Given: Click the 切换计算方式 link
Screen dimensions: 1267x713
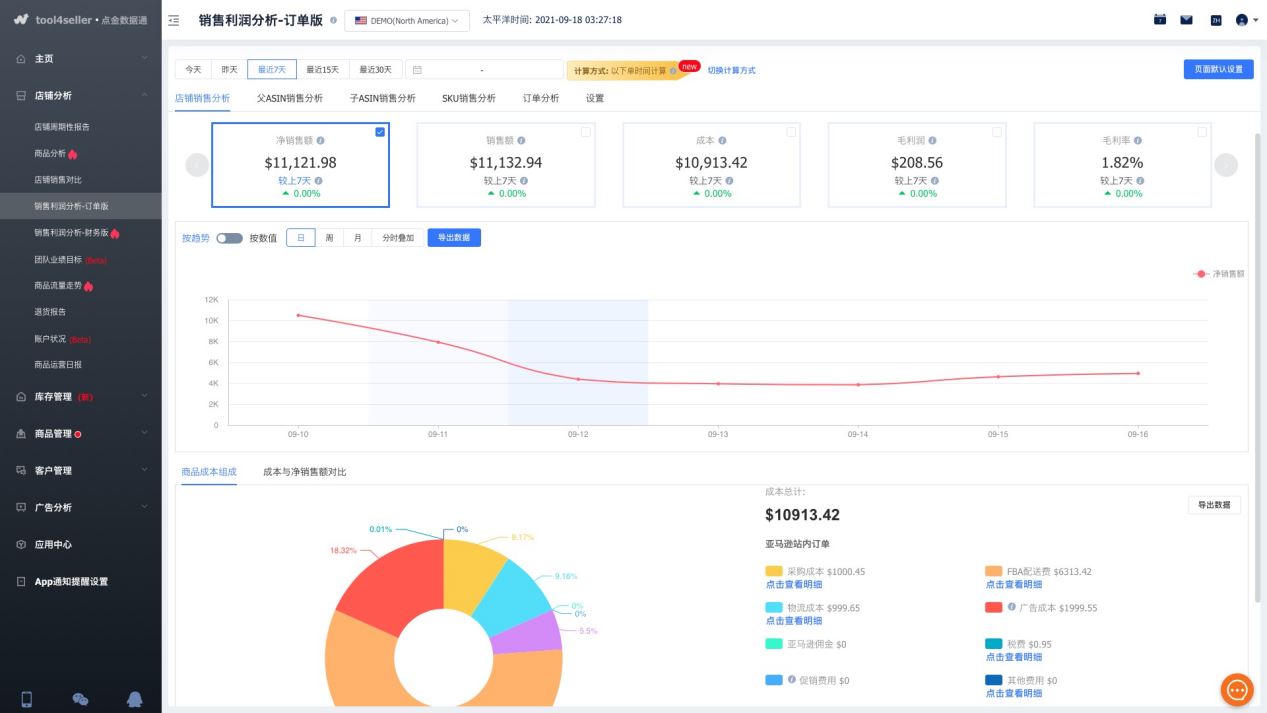Looking at the screenshot, I should [732, 71].
